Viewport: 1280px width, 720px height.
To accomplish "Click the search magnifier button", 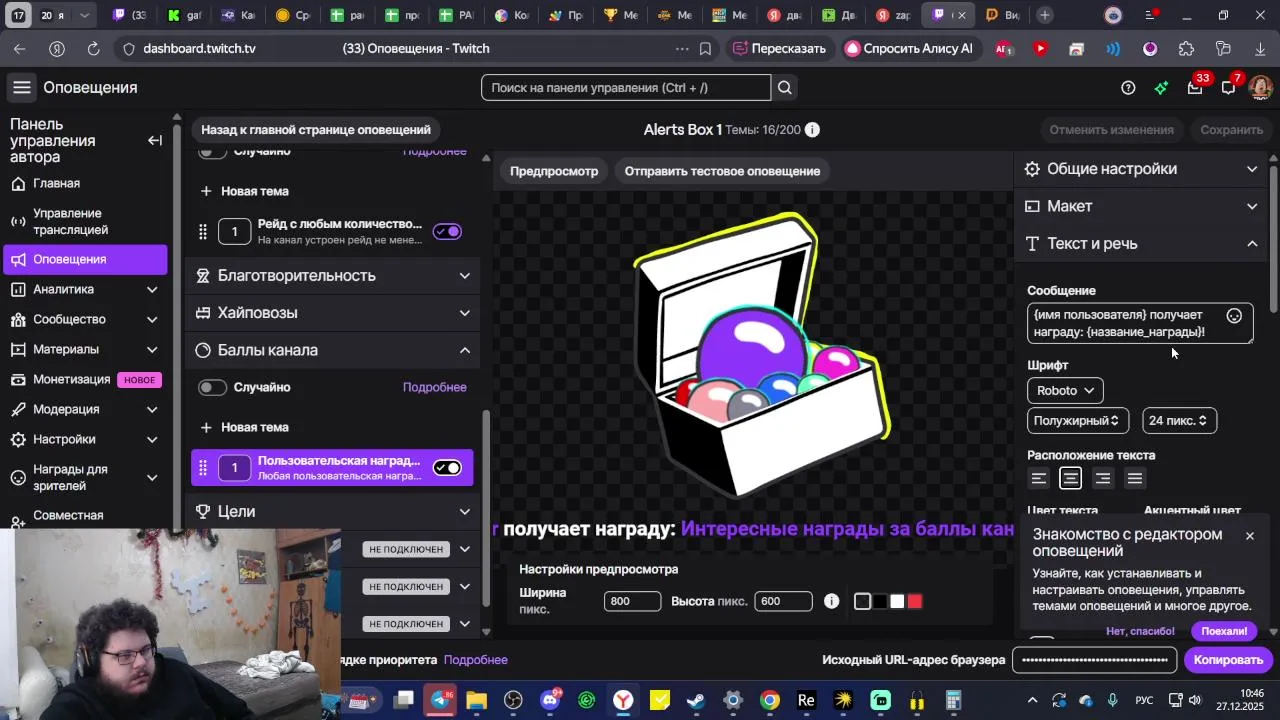I will (785, 88).
